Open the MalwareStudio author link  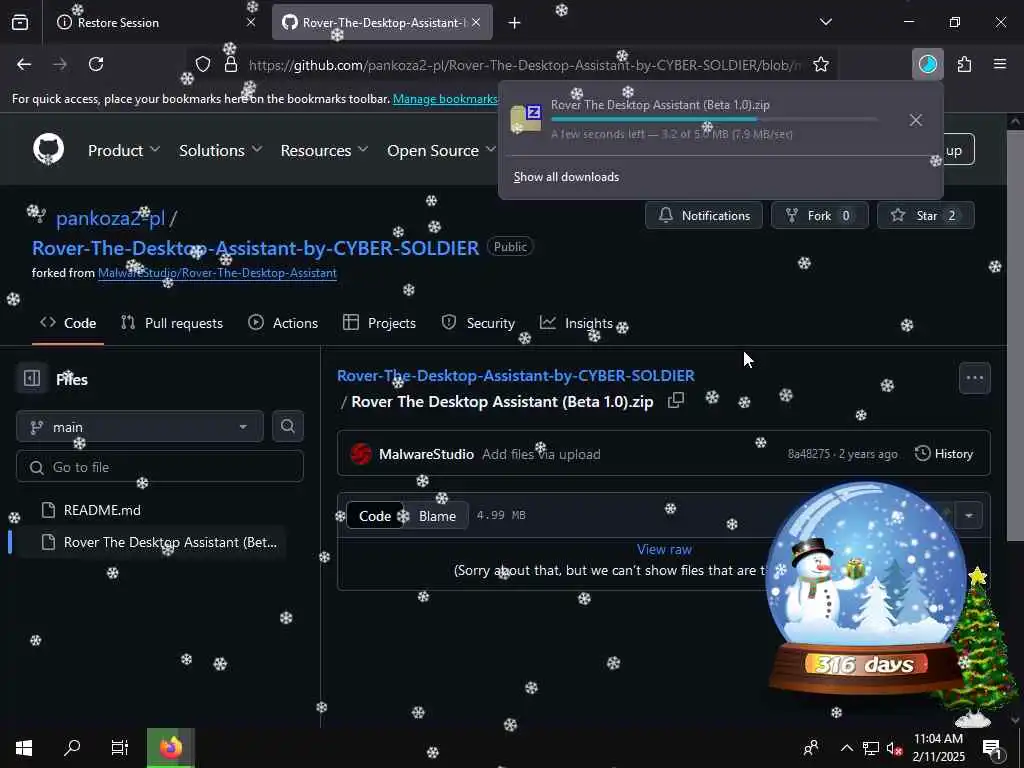[426, 455]
